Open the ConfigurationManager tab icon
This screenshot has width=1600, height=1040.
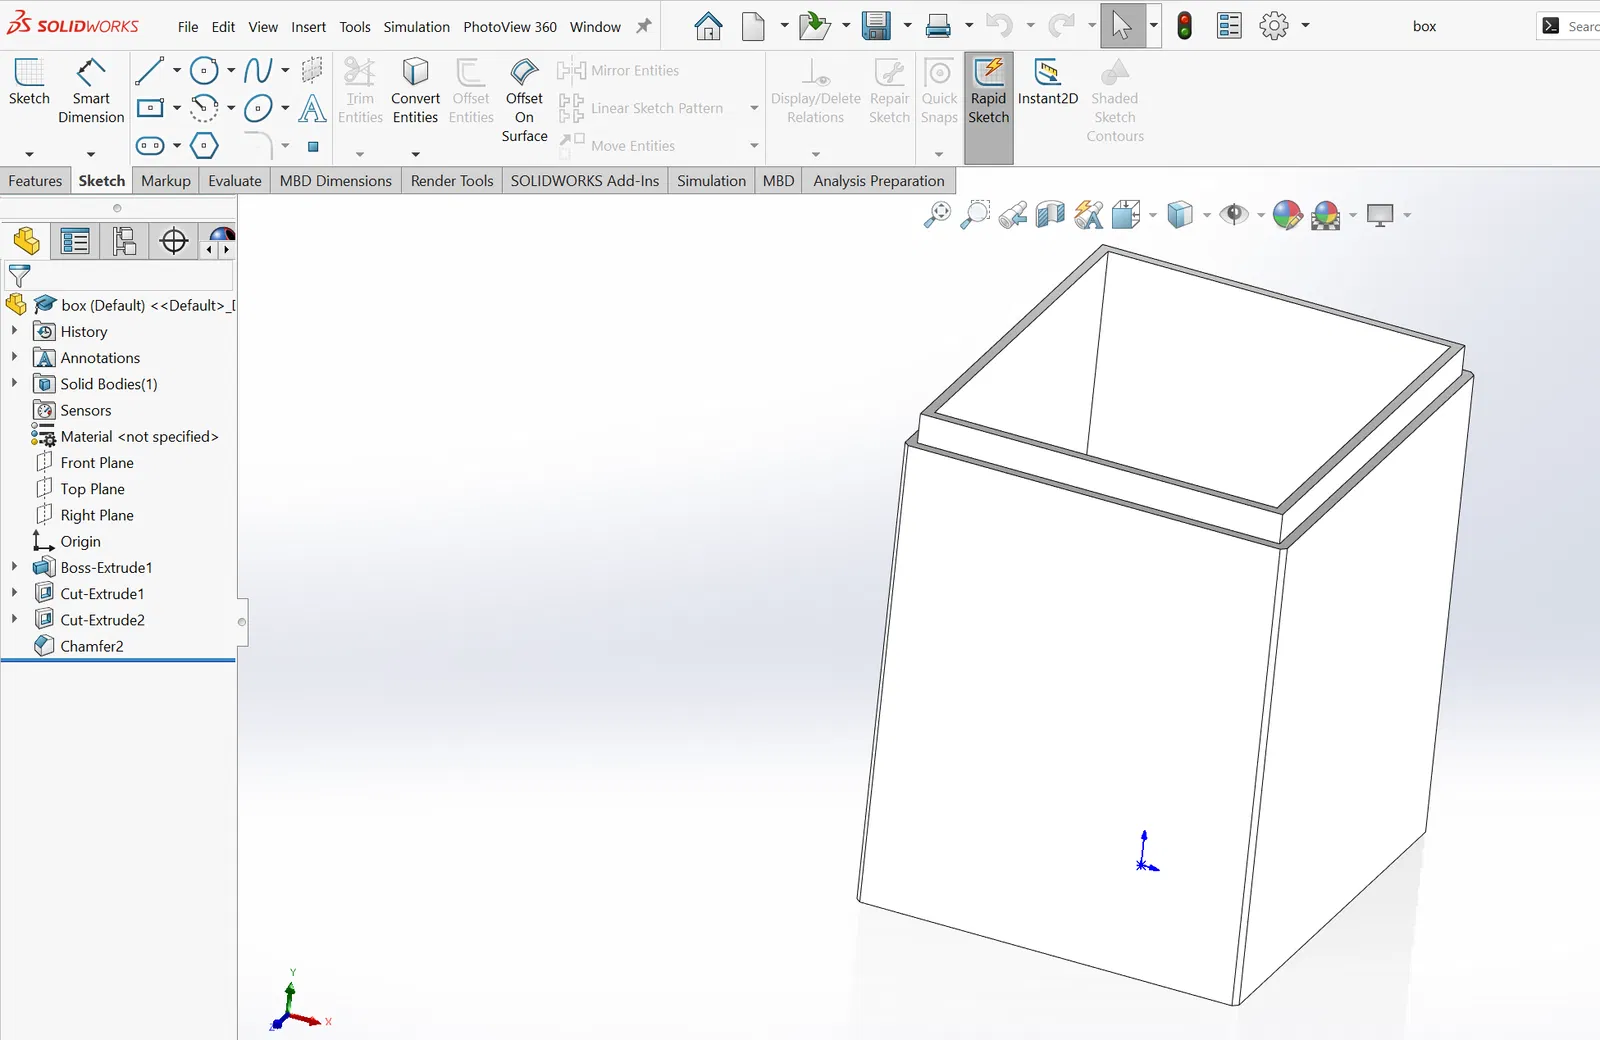tap(124, 241)
